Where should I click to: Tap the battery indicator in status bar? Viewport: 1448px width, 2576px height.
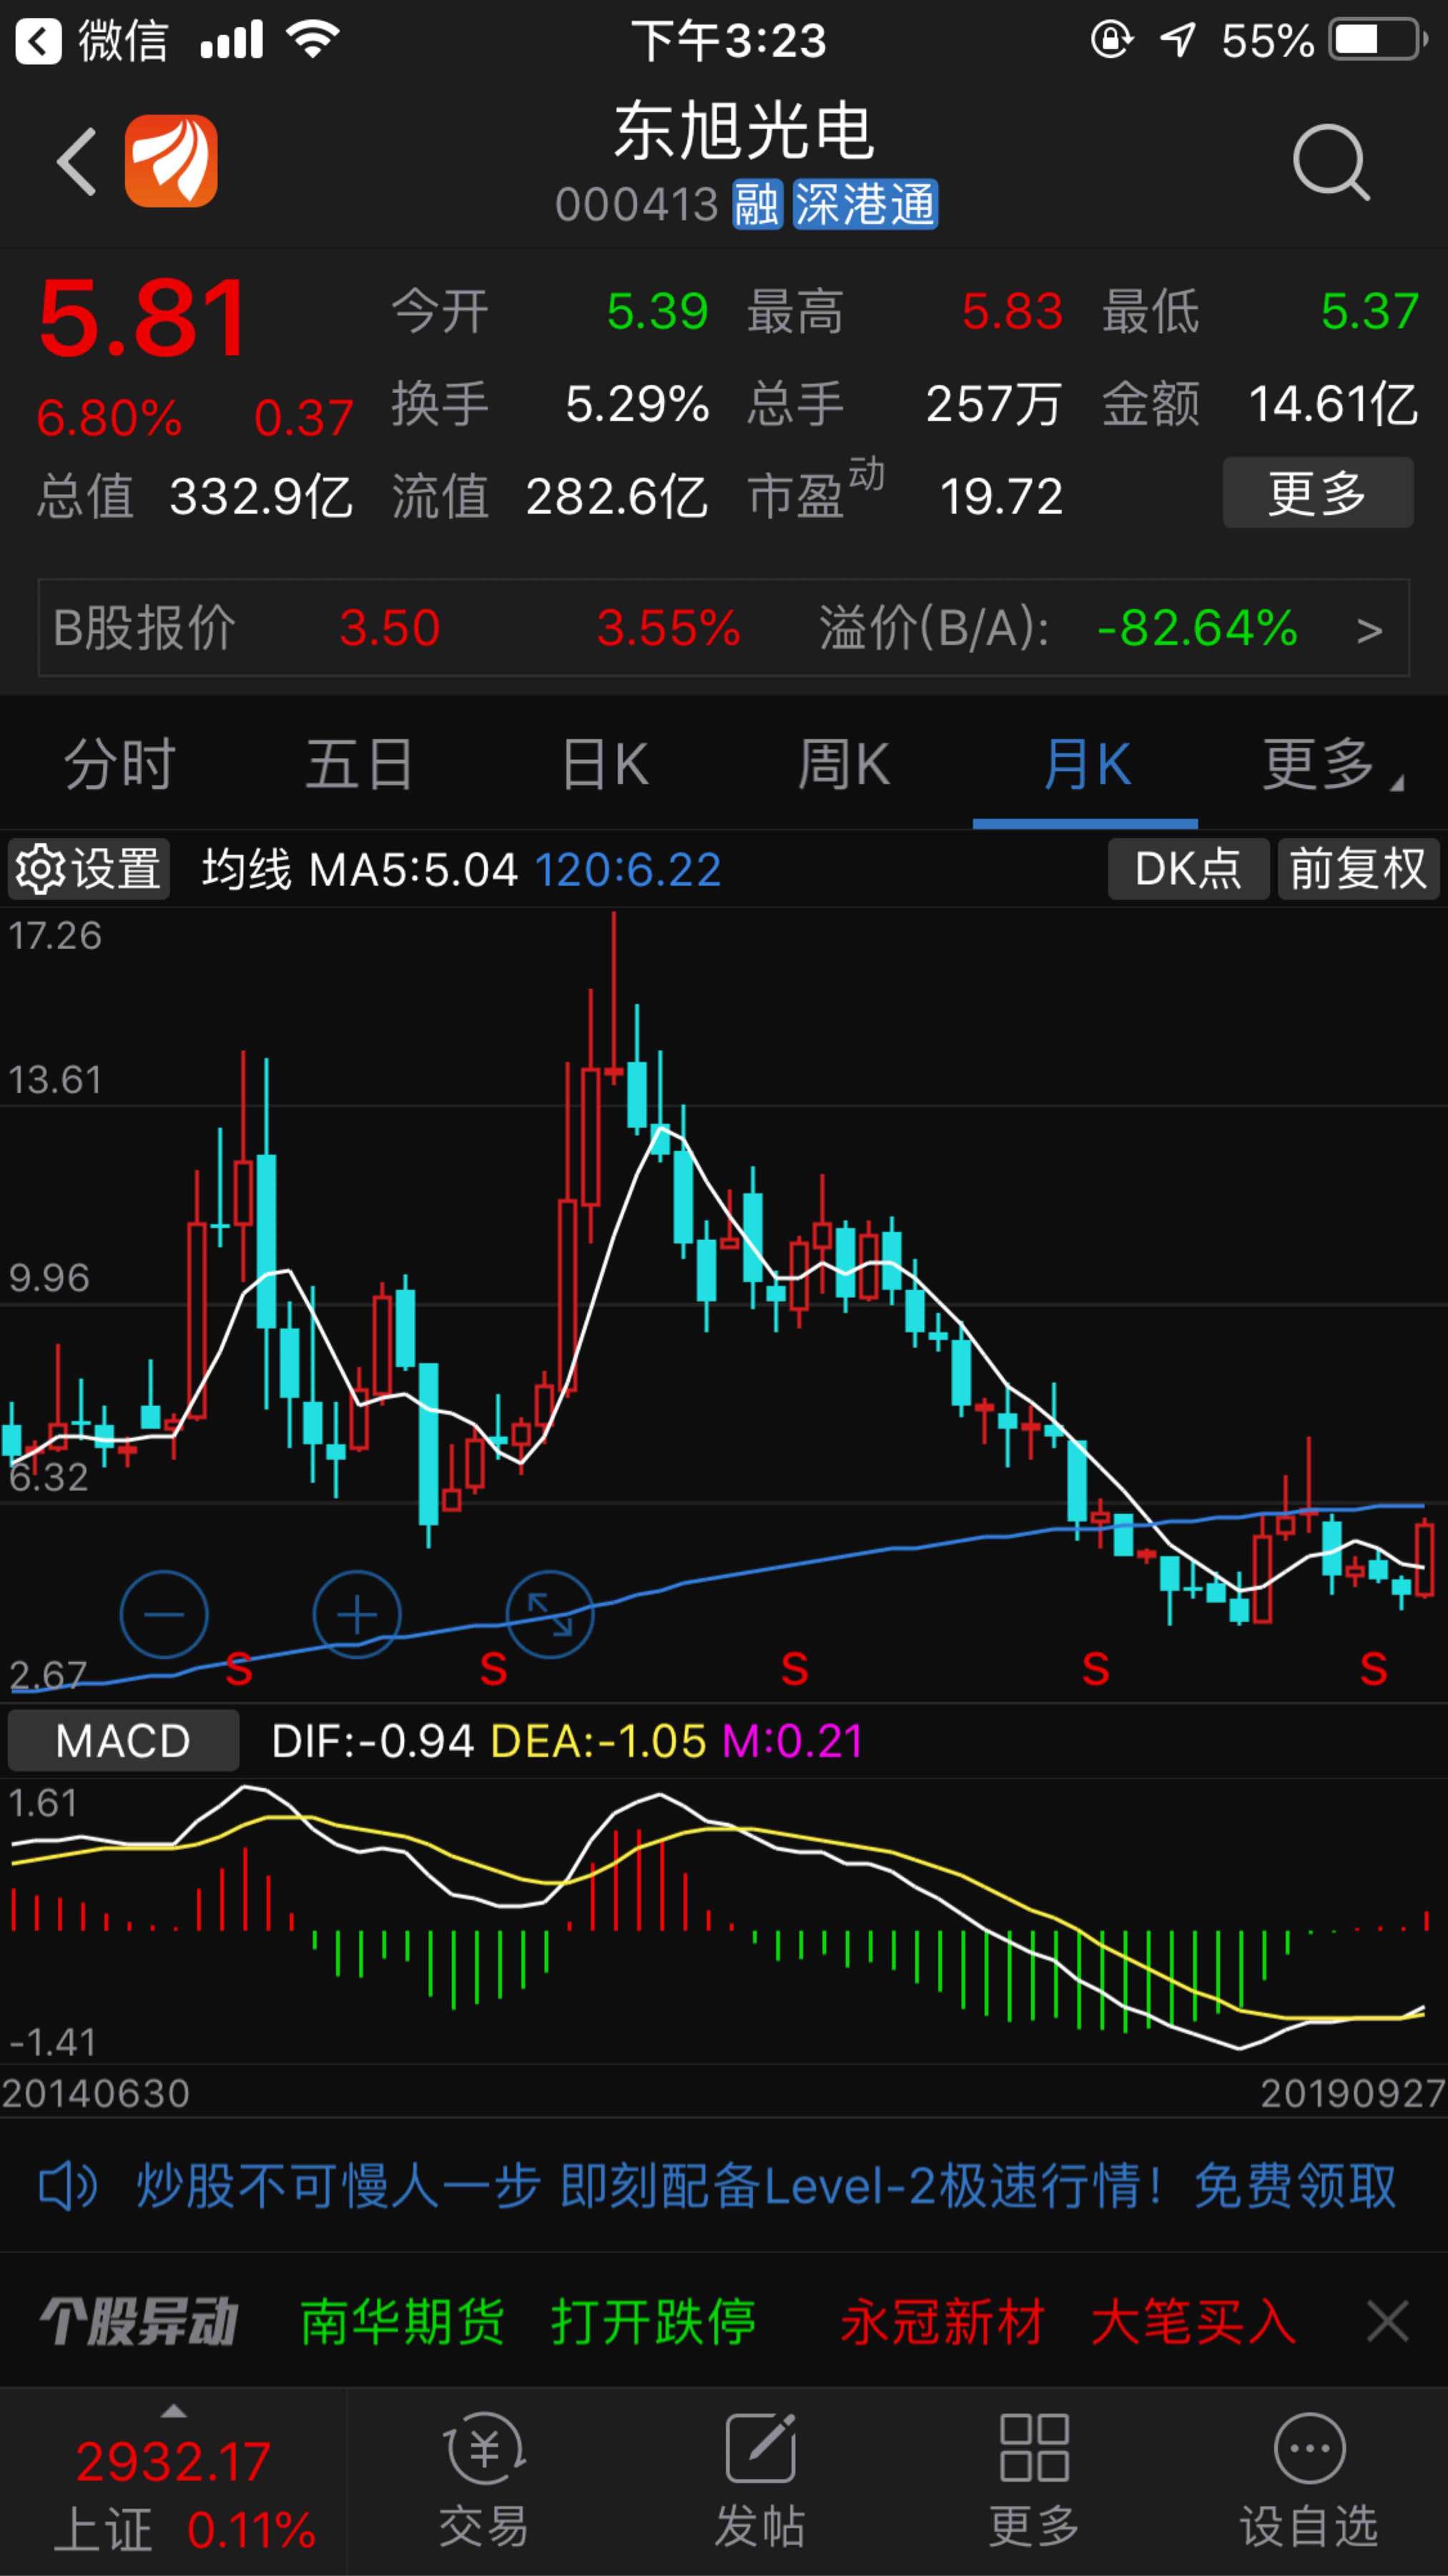point(1378,41)
